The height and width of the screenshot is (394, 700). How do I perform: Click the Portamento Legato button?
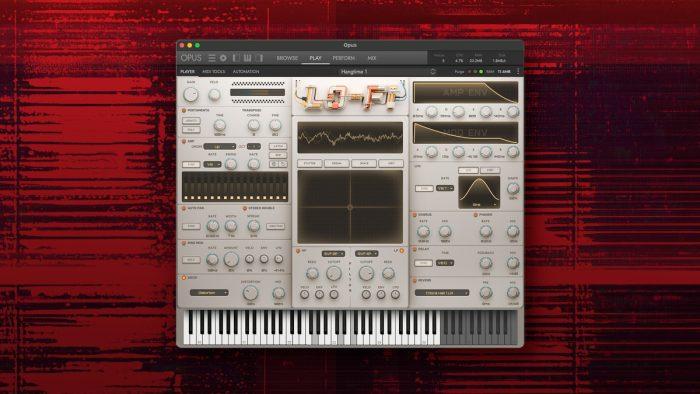(x=191, y=120)
